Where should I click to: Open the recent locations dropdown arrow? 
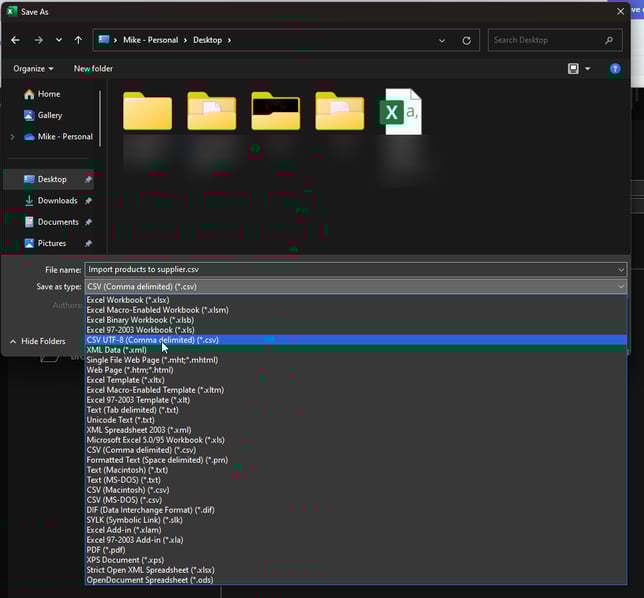click(x=59, y=40)
